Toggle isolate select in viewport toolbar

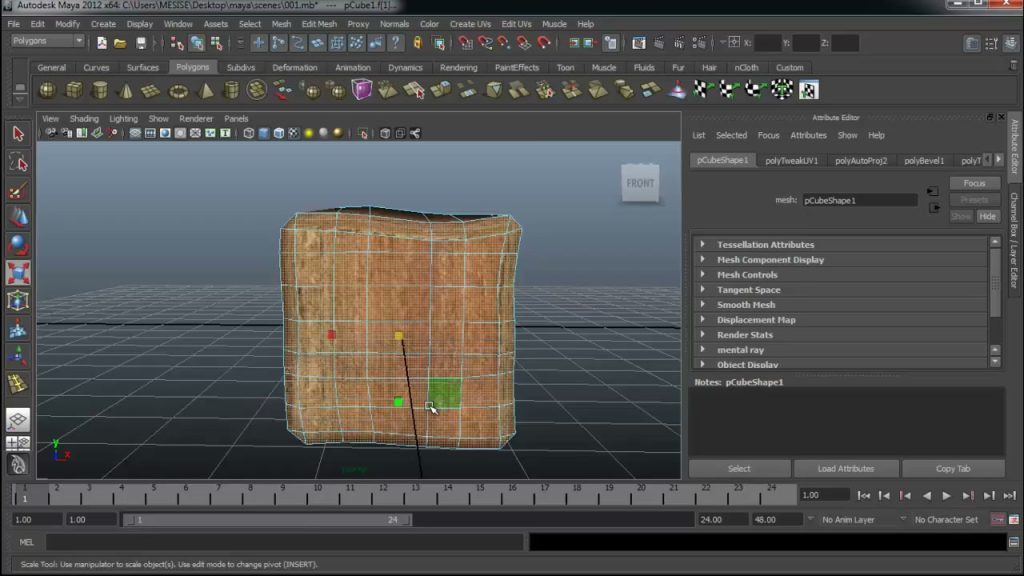[362, 133]
